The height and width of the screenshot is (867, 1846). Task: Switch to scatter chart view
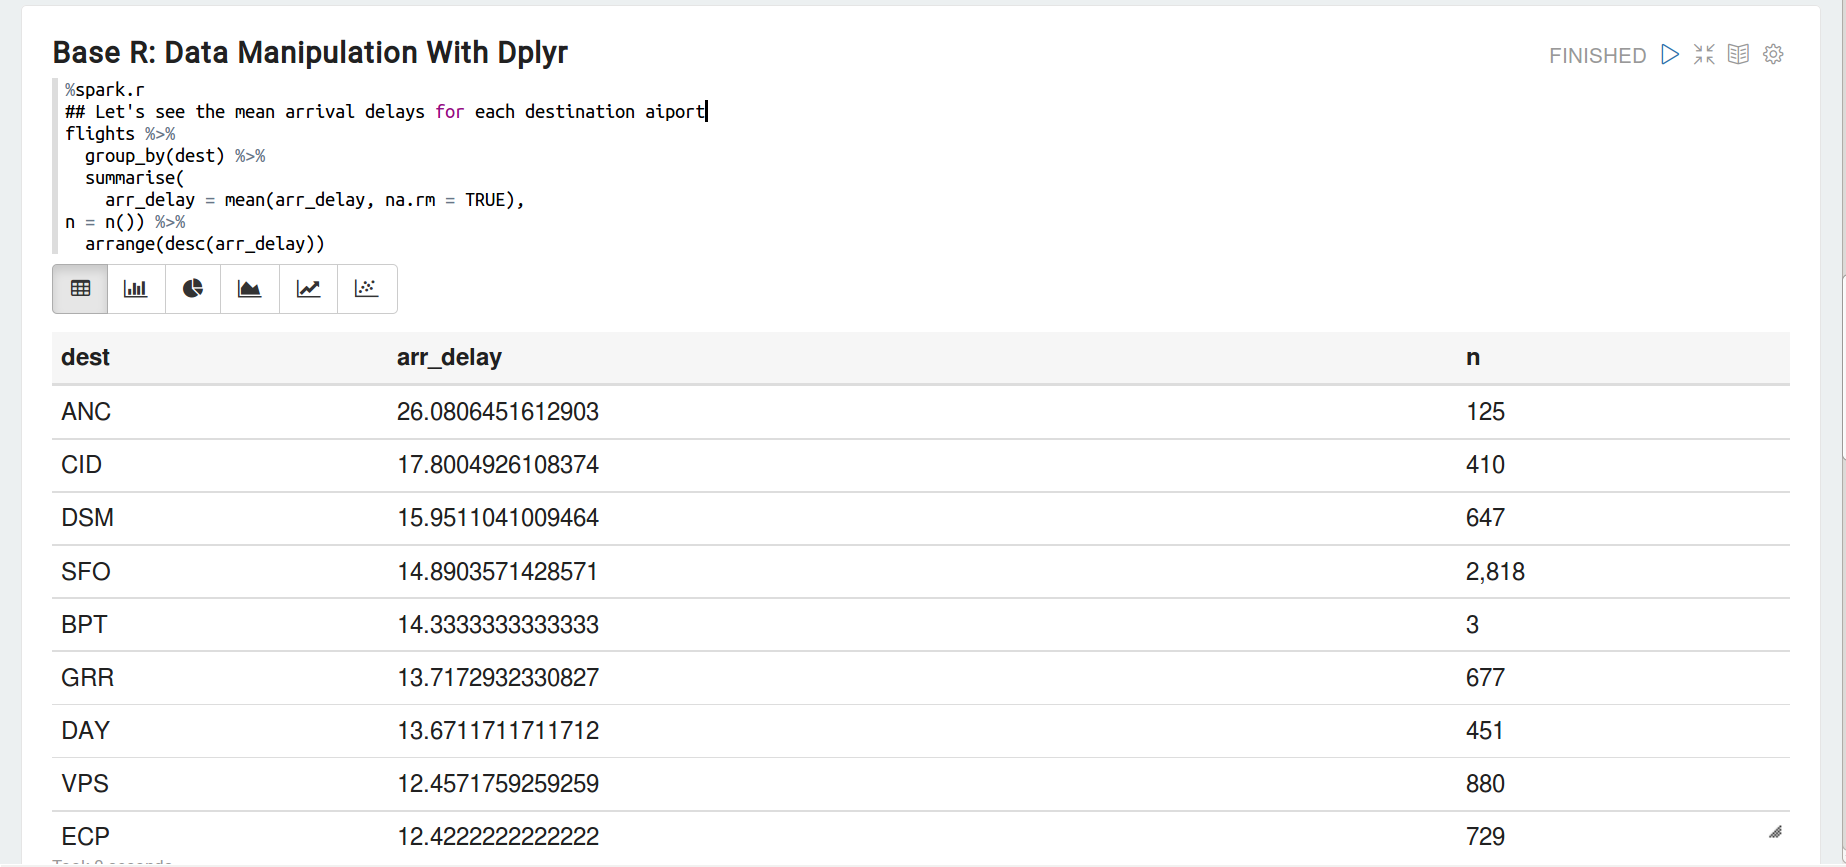click(x=367, y=289)
